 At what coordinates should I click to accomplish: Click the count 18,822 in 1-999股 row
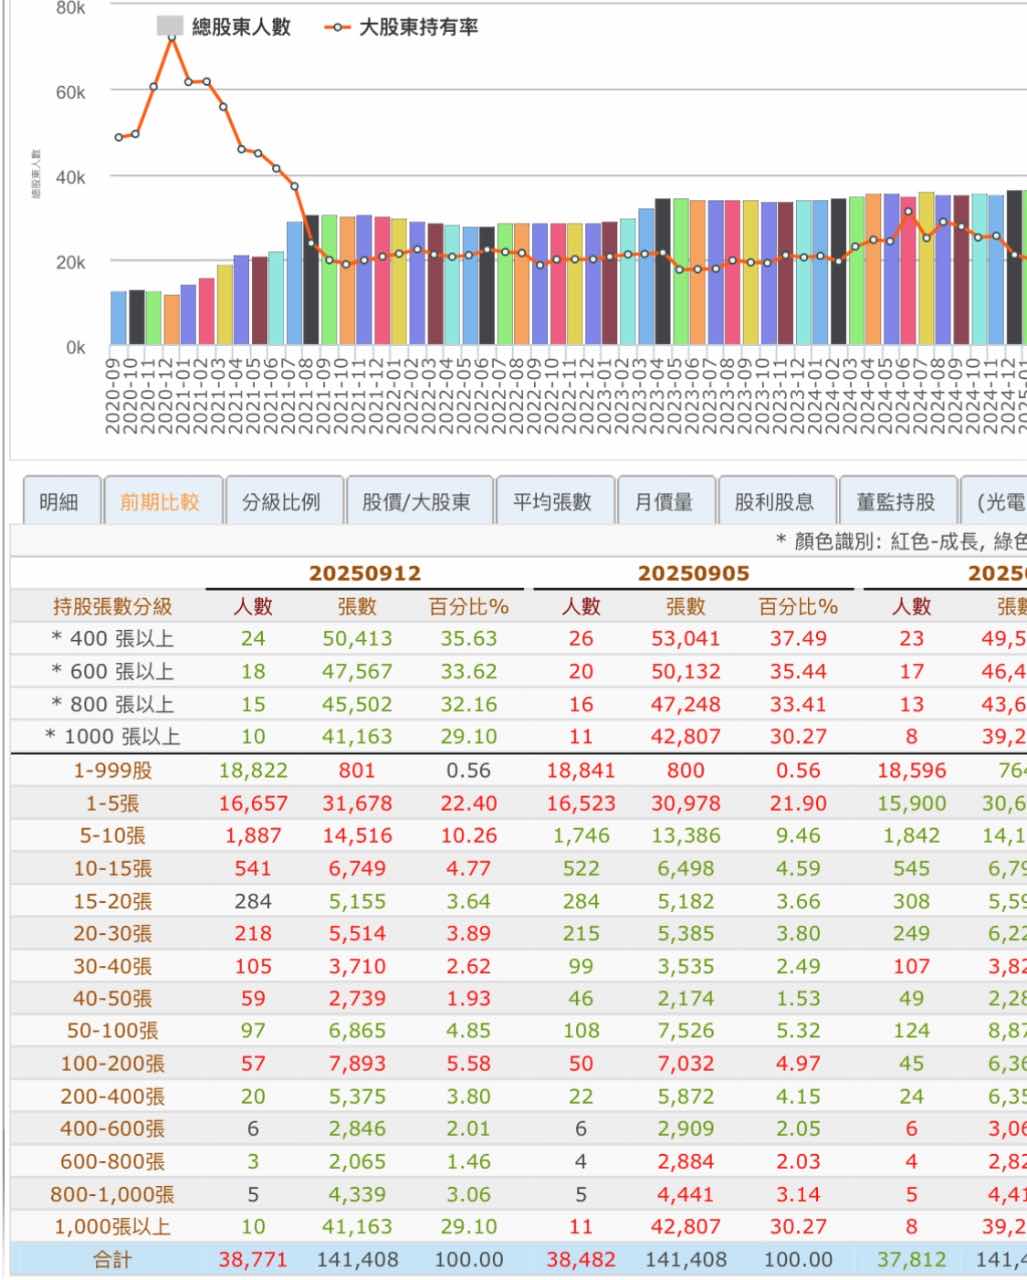point(253,770)
